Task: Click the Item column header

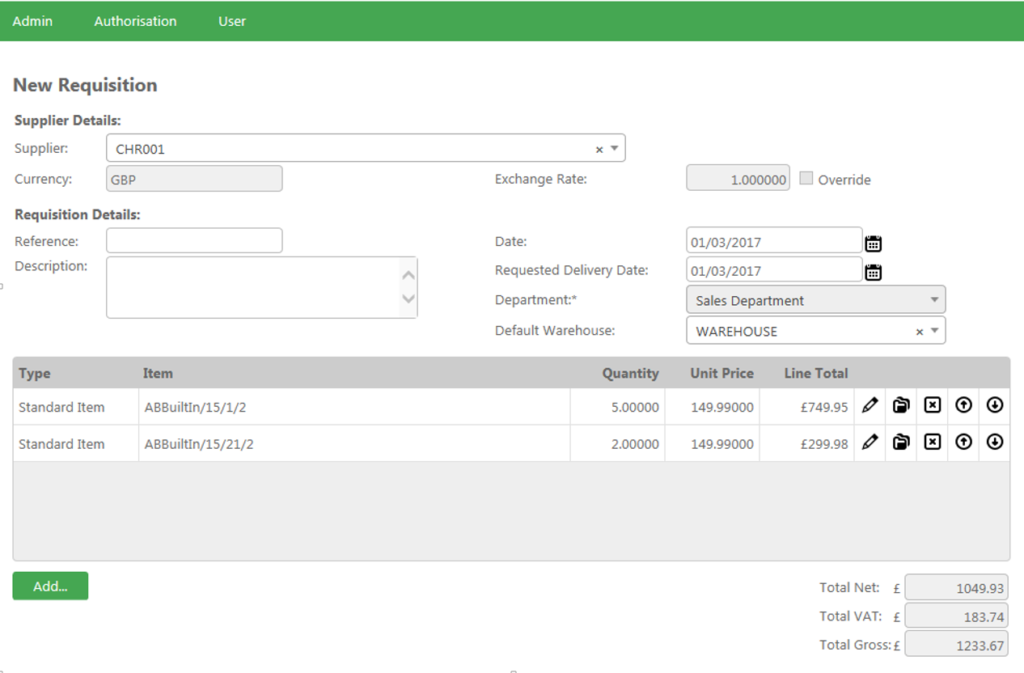Action: point(158,373)
